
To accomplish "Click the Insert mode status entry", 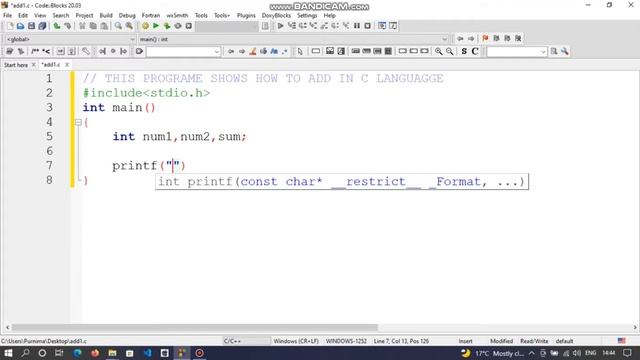I will click(465, 341).
